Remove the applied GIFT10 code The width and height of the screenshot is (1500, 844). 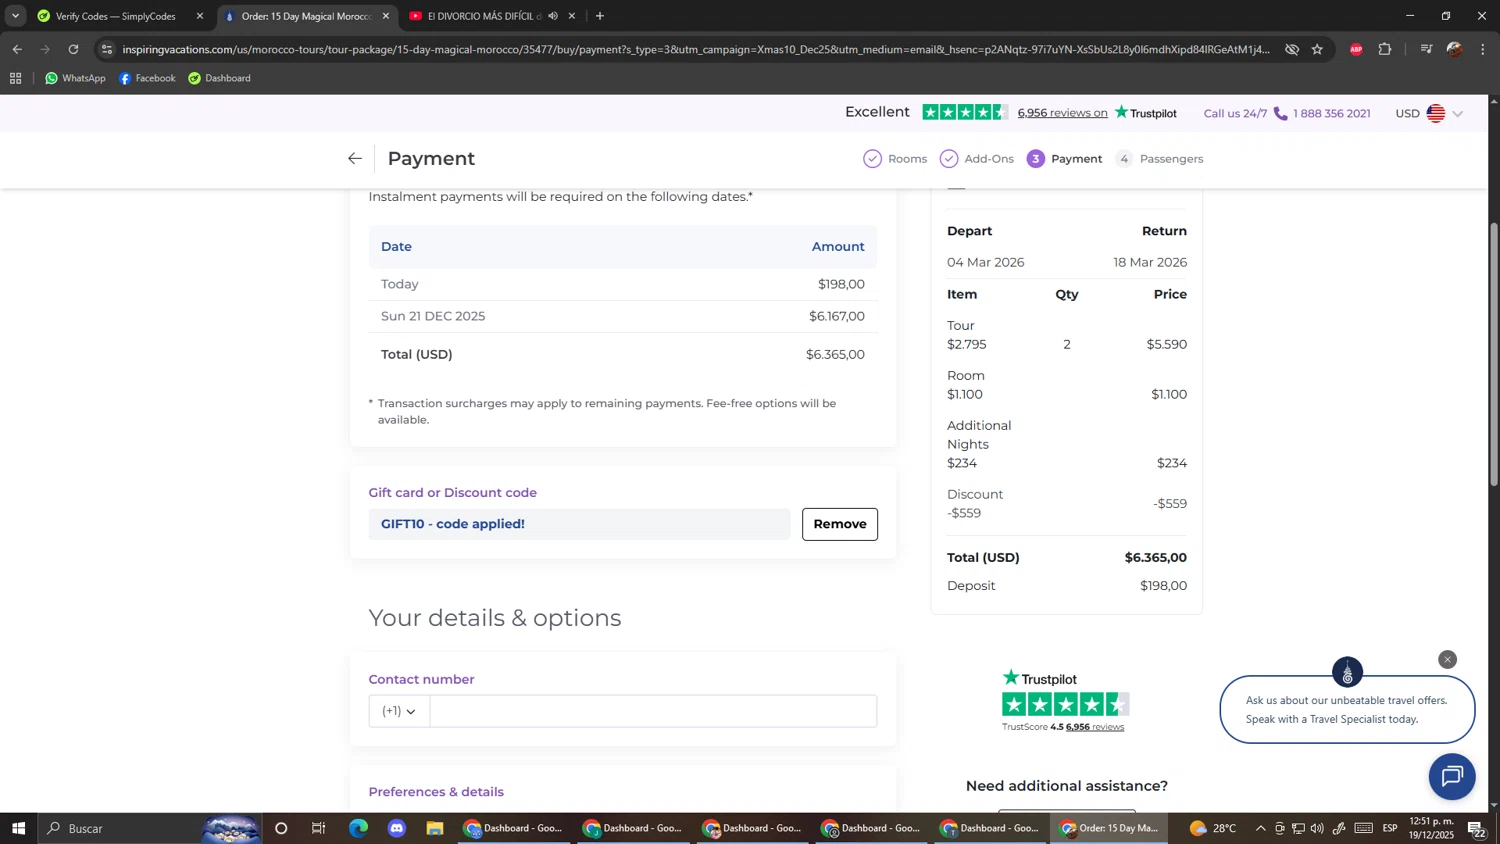click(x=839, y=524)
